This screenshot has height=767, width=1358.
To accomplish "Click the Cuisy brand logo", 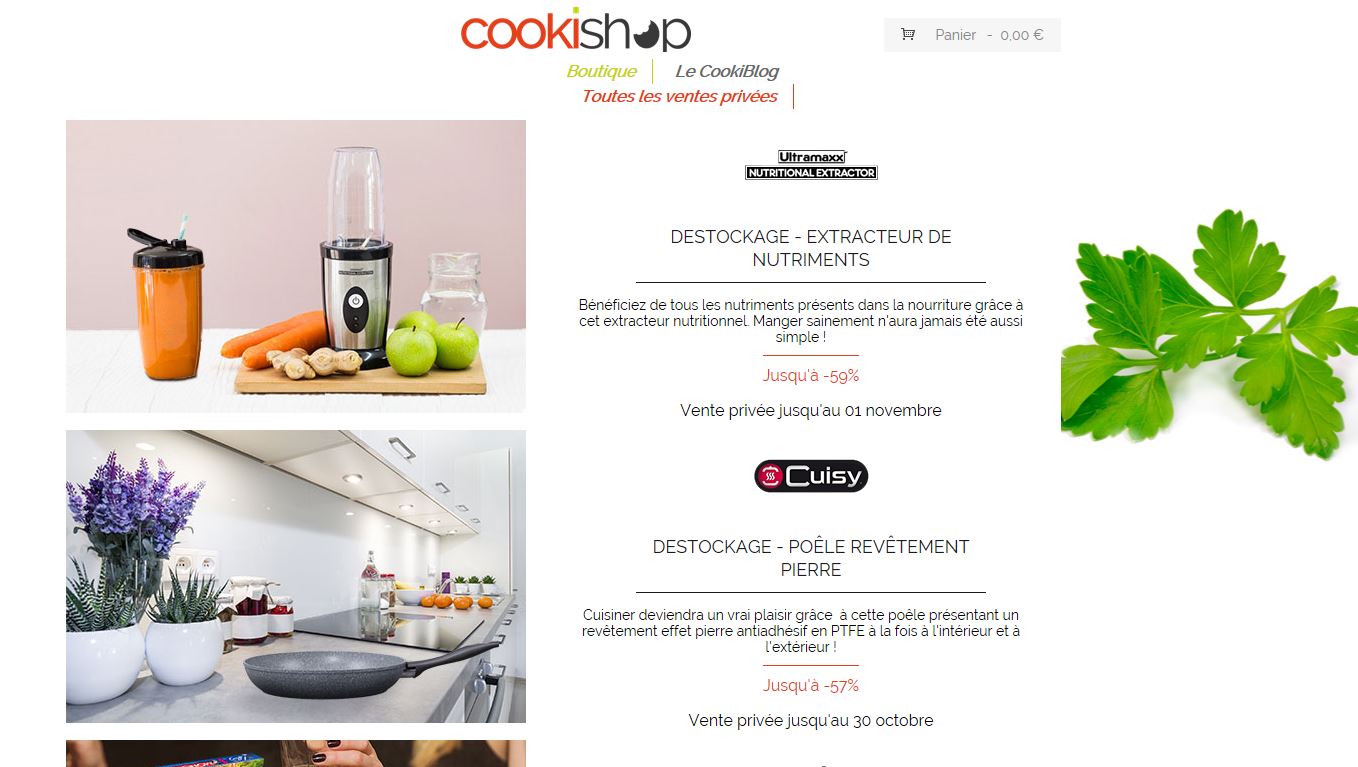I will click(811, 476).
